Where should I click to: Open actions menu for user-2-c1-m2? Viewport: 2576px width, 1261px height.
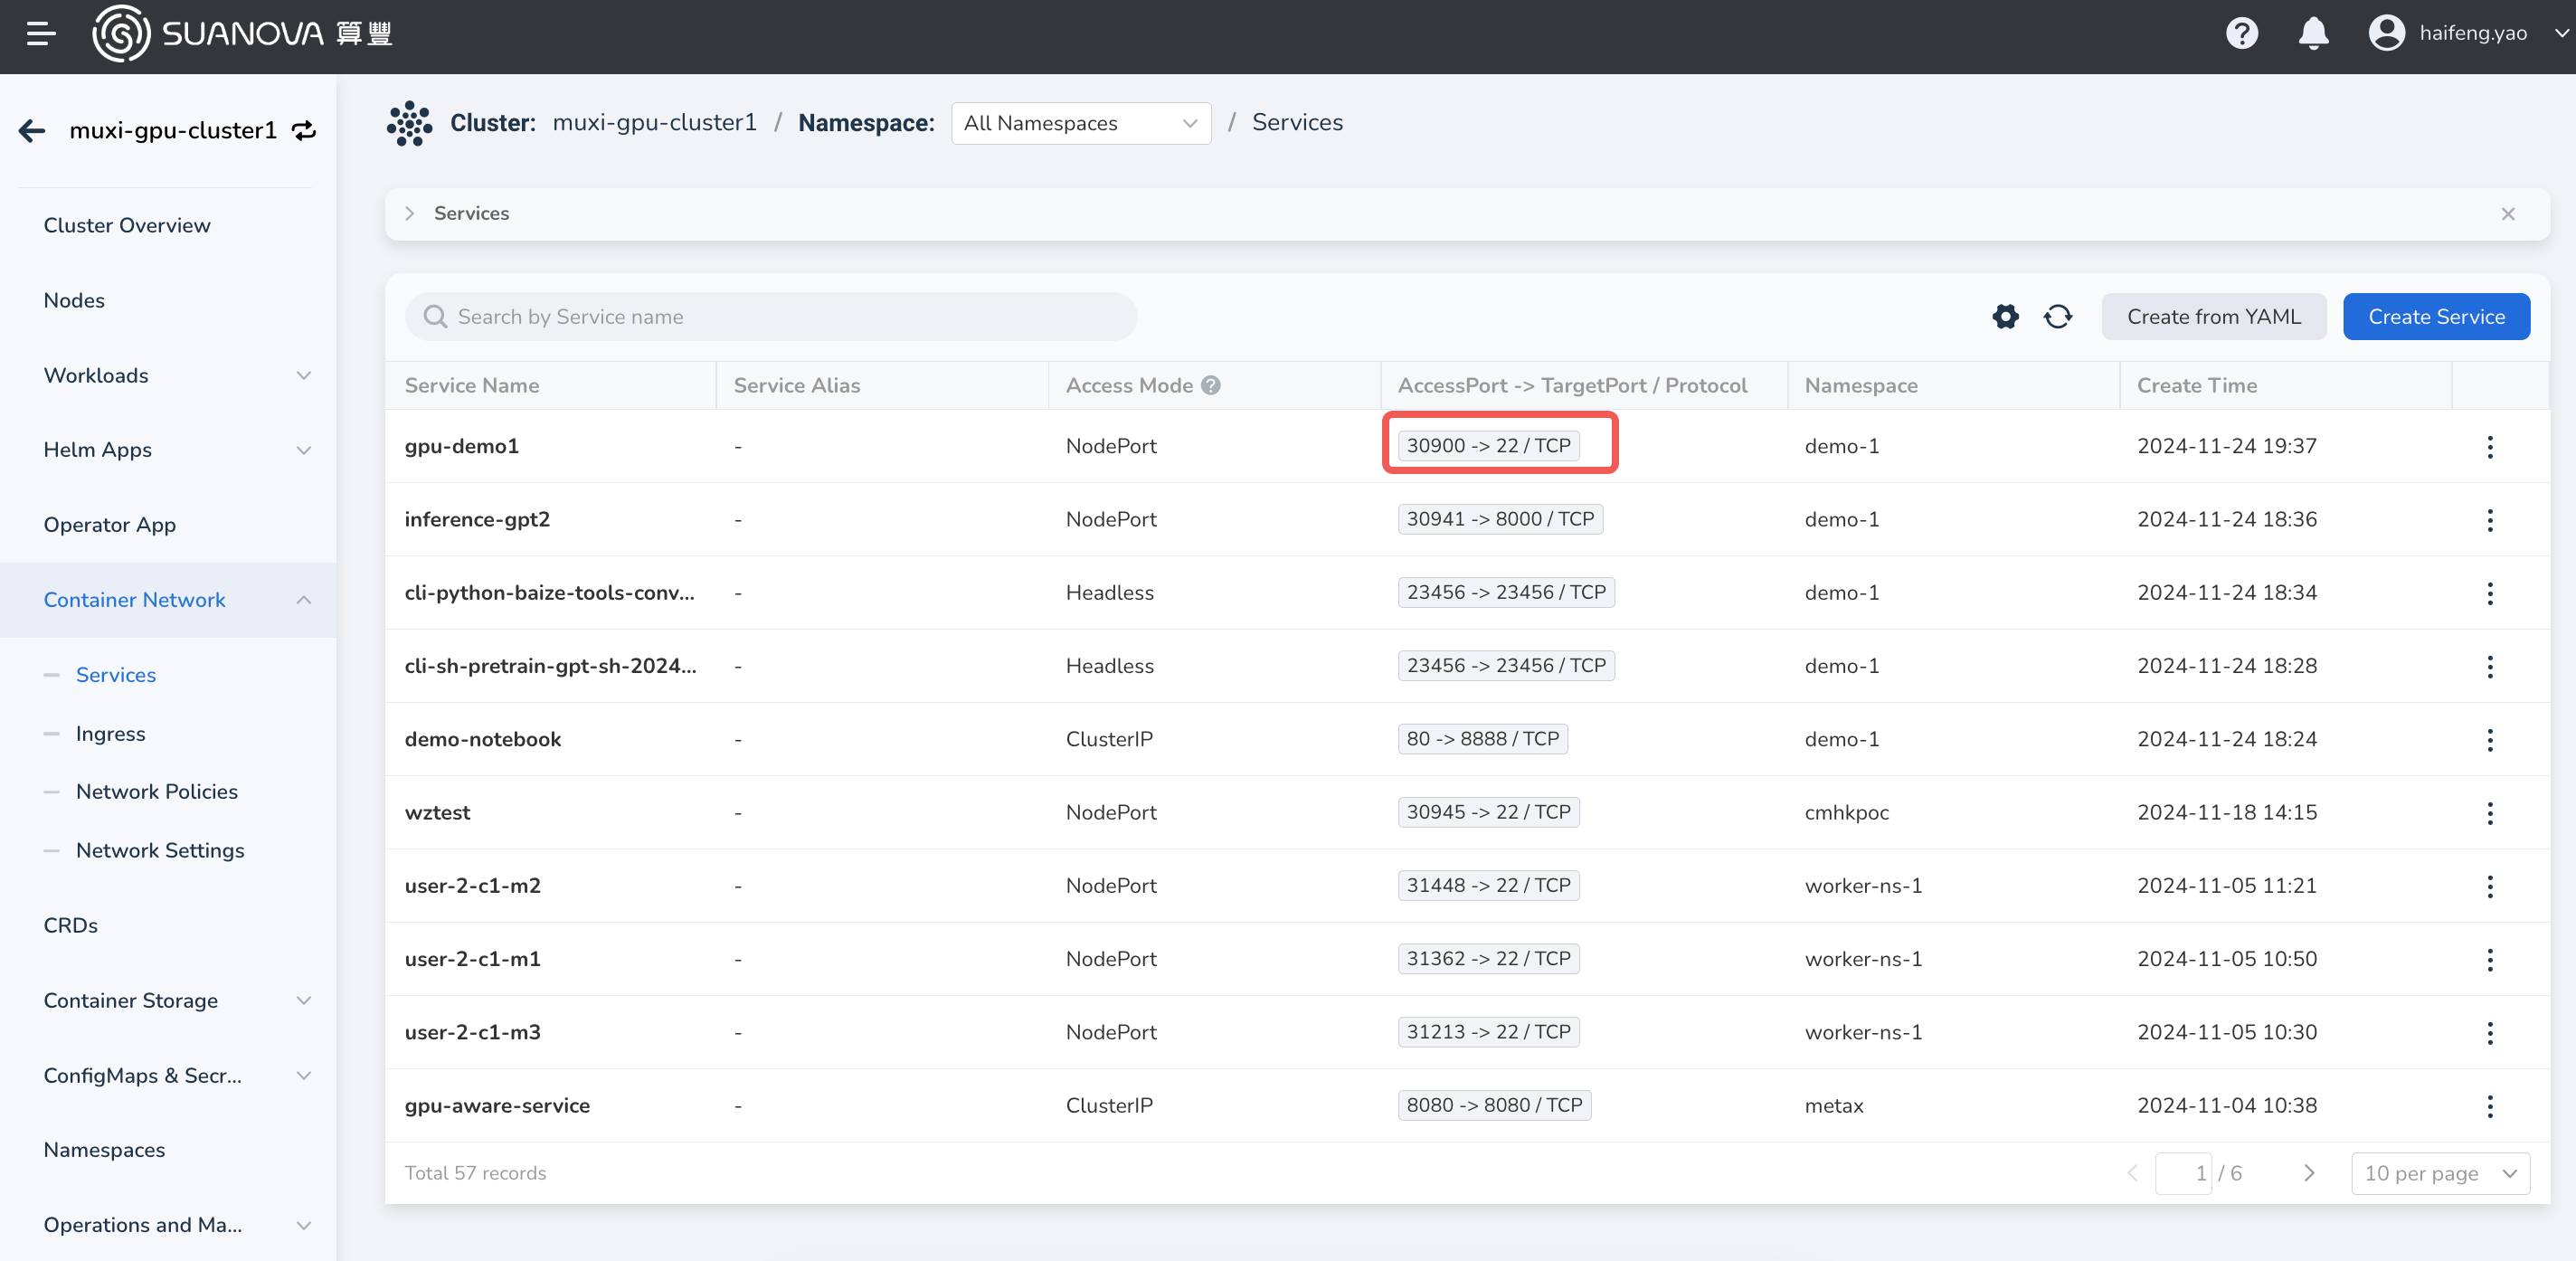click(x=2489, y=886)
